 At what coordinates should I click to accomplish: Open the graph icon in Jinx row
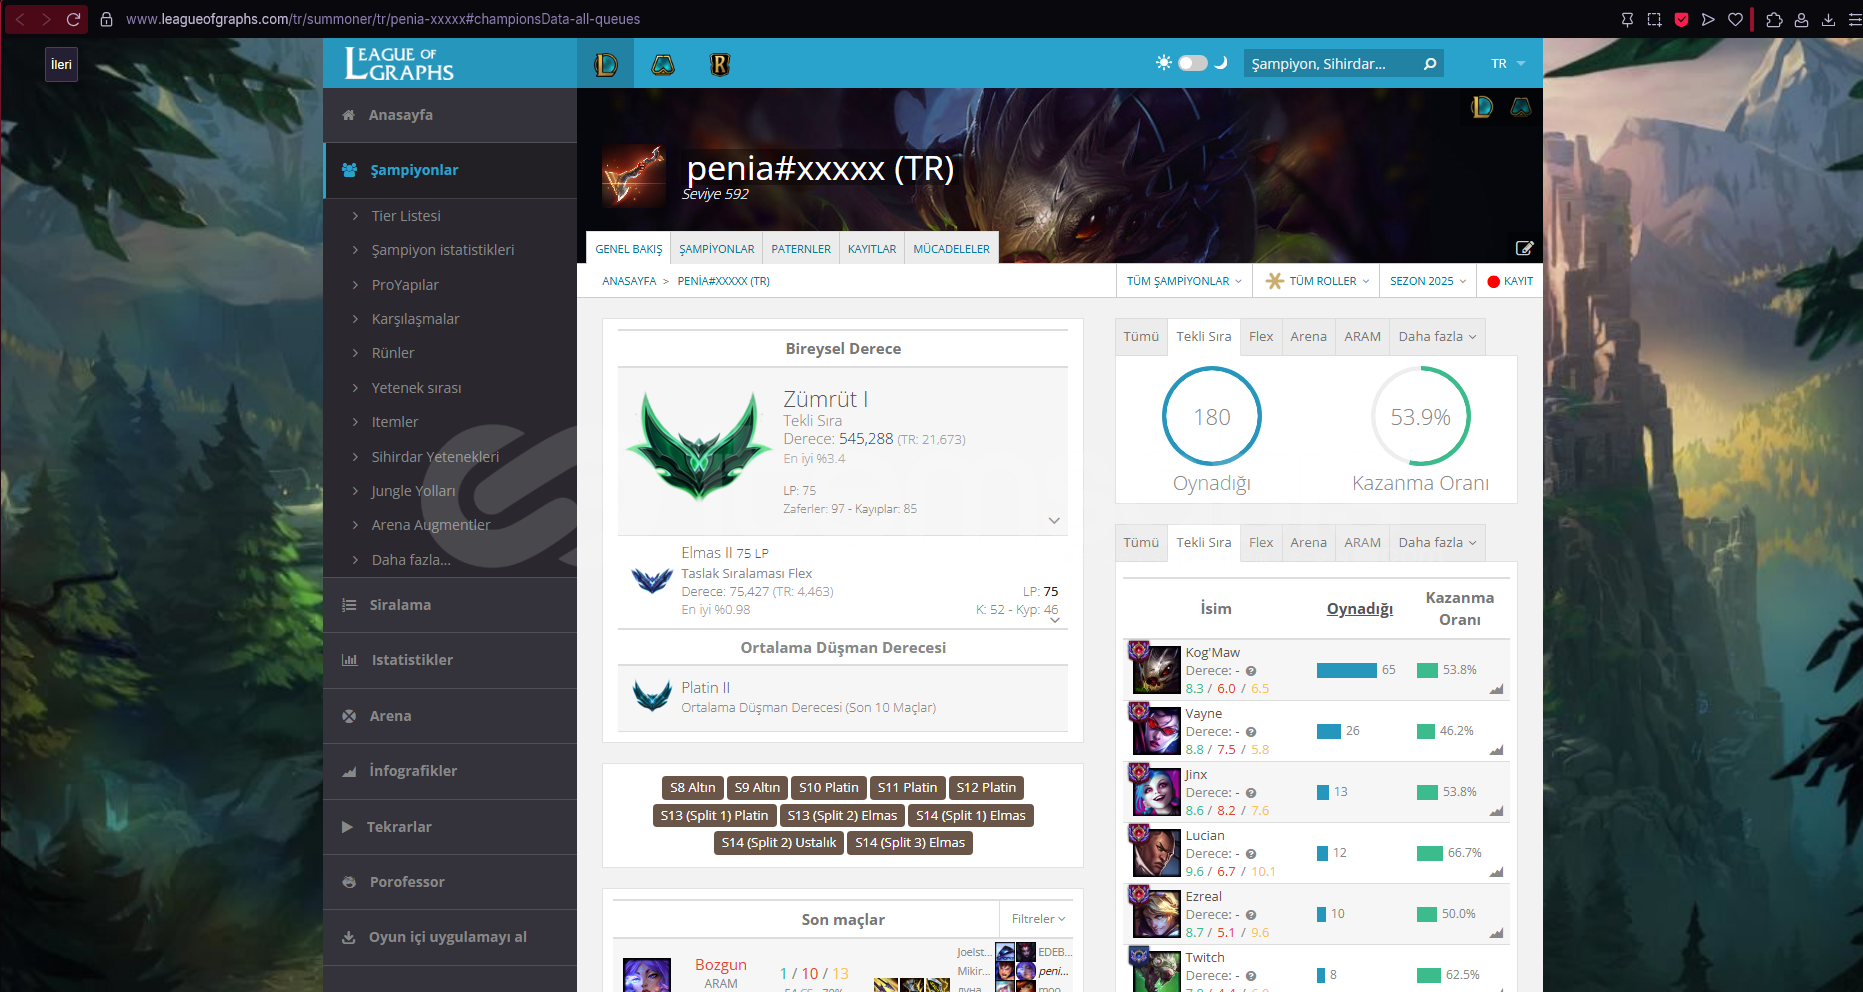[x=1496, y=811]
